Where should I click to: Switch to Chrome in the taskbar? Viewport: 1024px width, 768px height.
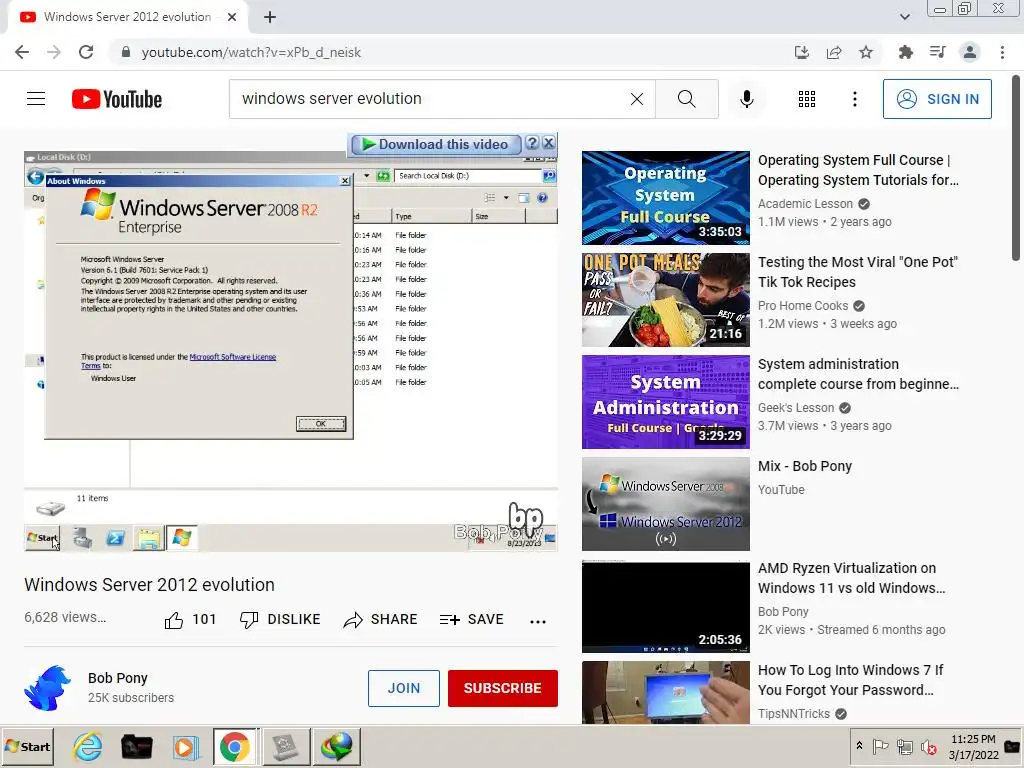tap(234, 746)
